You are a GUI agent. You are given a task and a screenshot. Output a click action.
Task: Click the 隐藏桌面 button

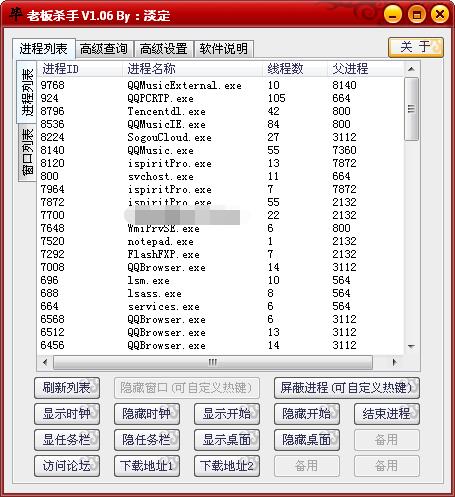pyautogui.click(x=307, y=440)
